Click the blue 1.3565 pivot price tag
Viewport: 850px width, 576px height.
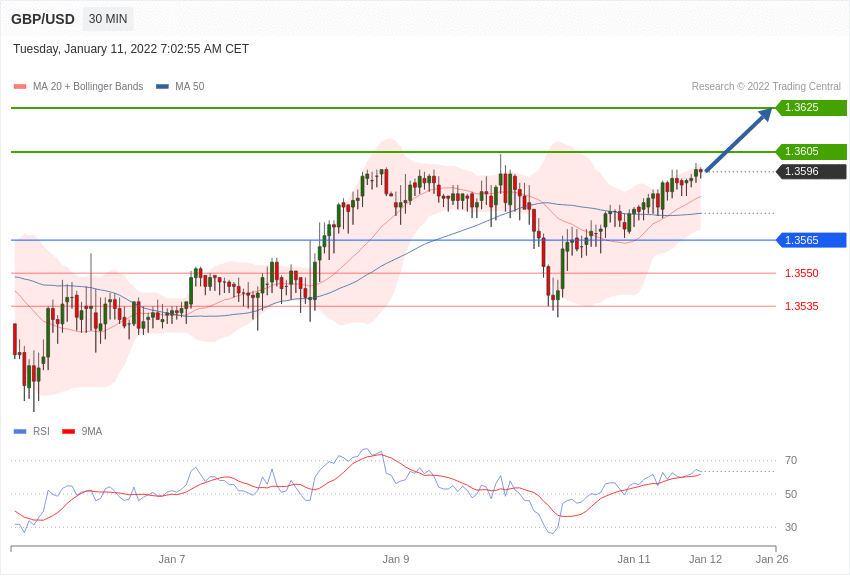pos(811,240)
